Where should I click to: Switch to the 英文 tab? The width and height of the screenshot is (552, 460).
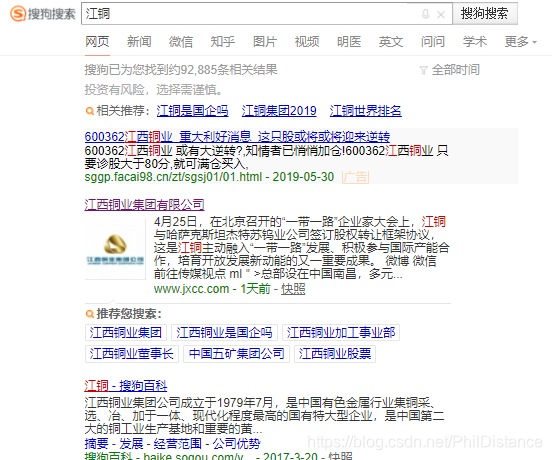[391, 42]
